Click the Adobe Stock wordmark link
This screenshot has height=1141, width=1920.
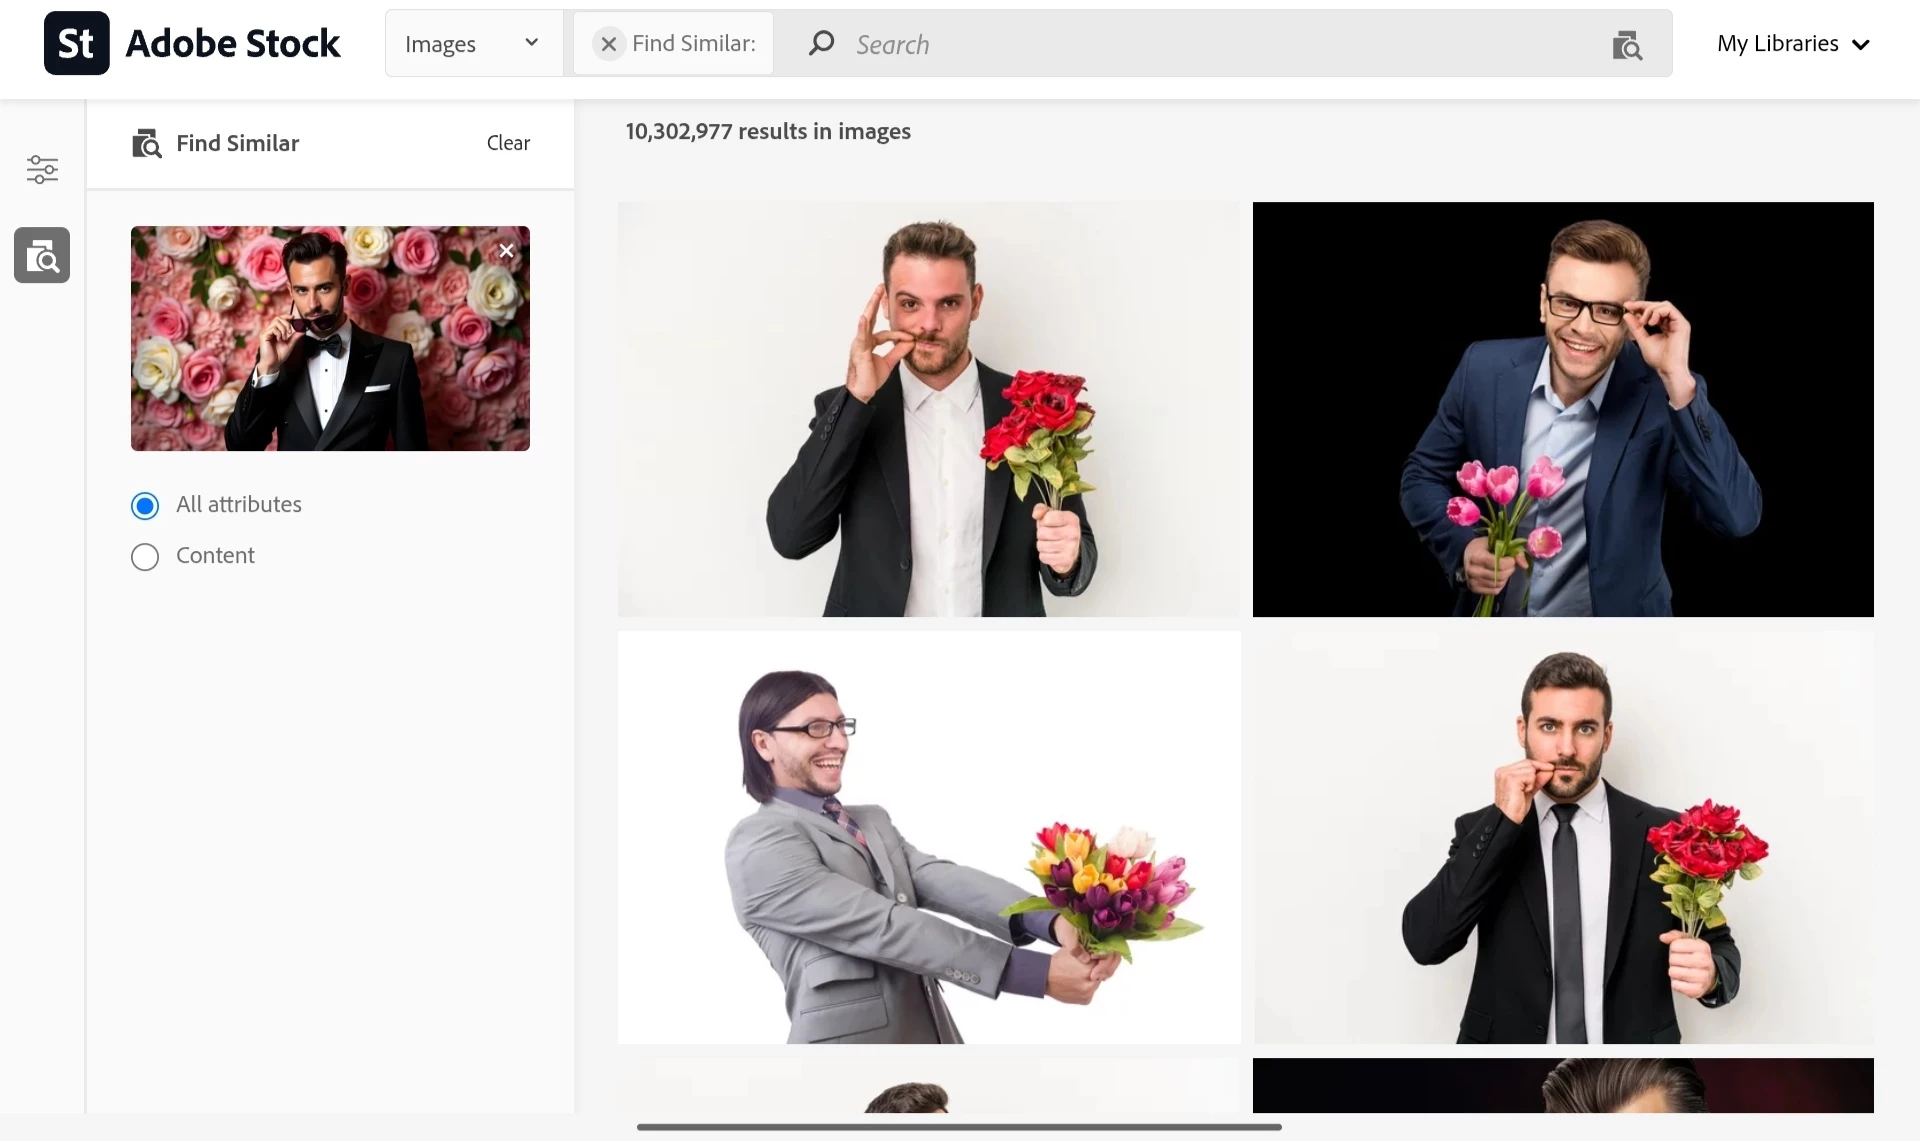coord(232,44)
